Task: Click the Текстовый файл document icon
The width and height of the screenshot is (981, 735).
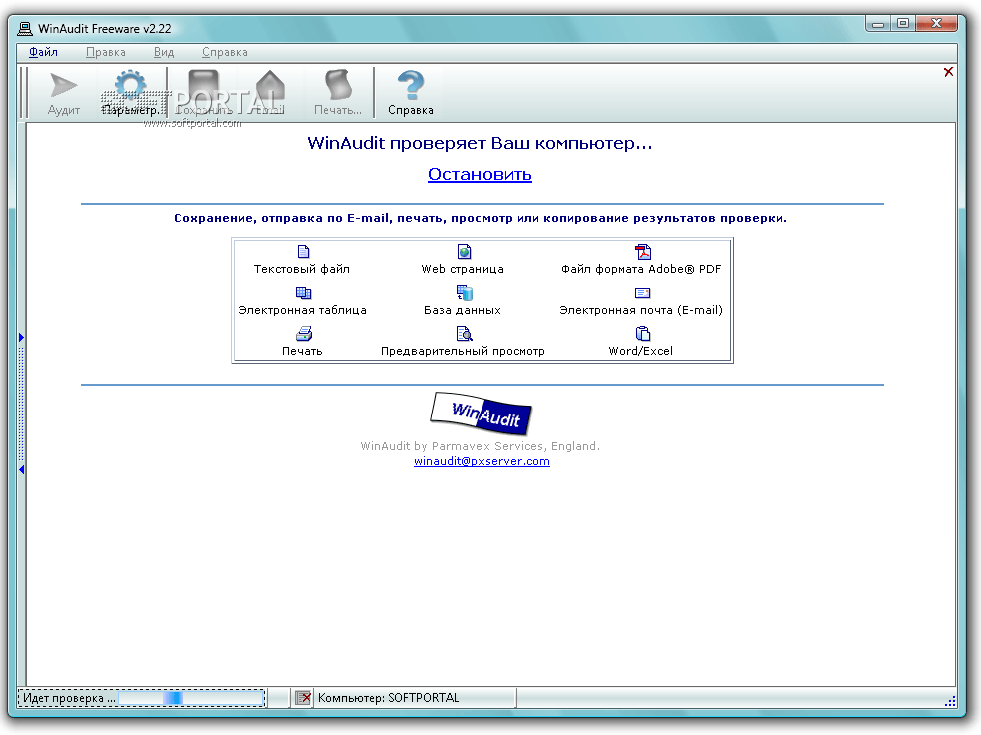Action: (x=303, y=251)
